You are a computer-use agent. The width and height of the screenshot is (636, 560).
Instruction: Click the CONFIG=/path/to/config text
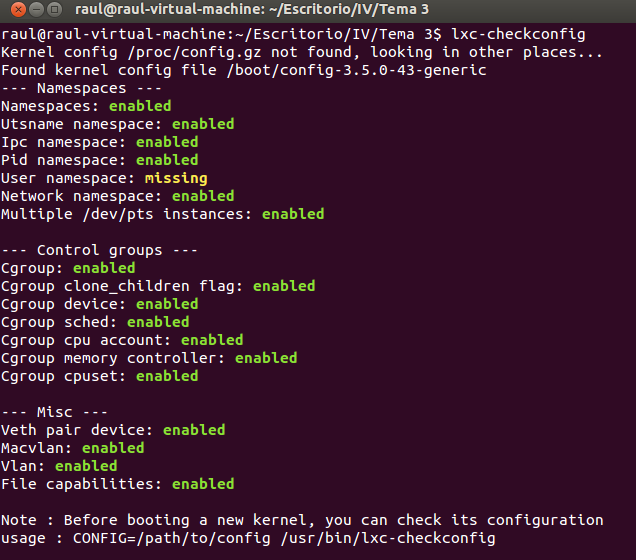tap(172, 538)
